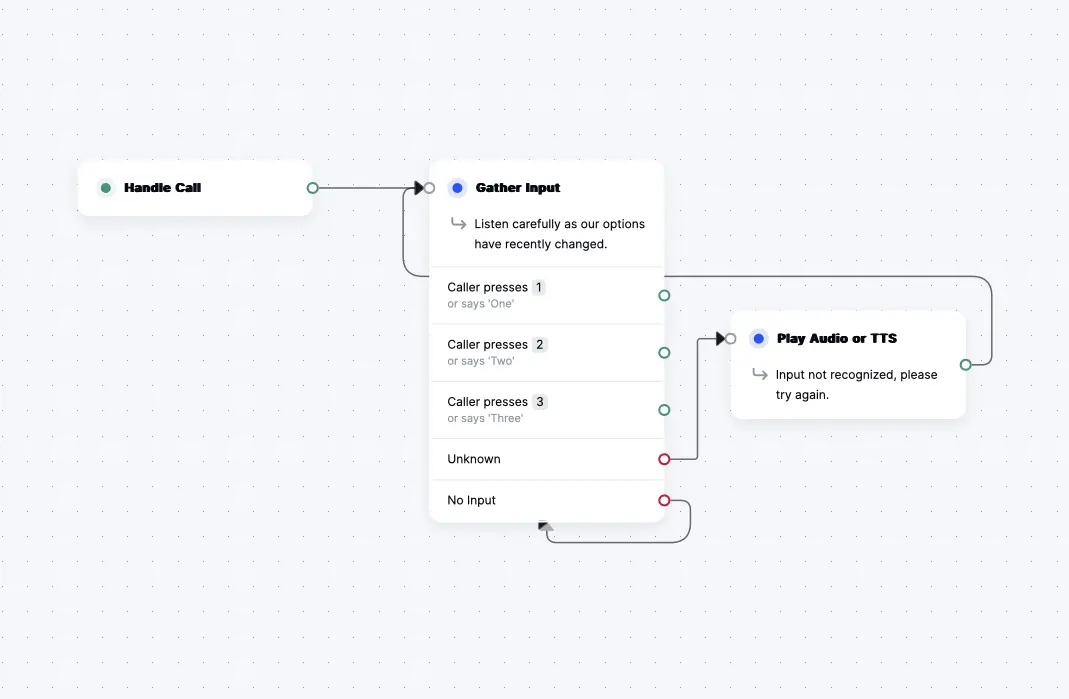Click the reply arrow icon under Gather Input
Image resolution: width=1069 pixels, height=699 pixels.
click(458, 224)
